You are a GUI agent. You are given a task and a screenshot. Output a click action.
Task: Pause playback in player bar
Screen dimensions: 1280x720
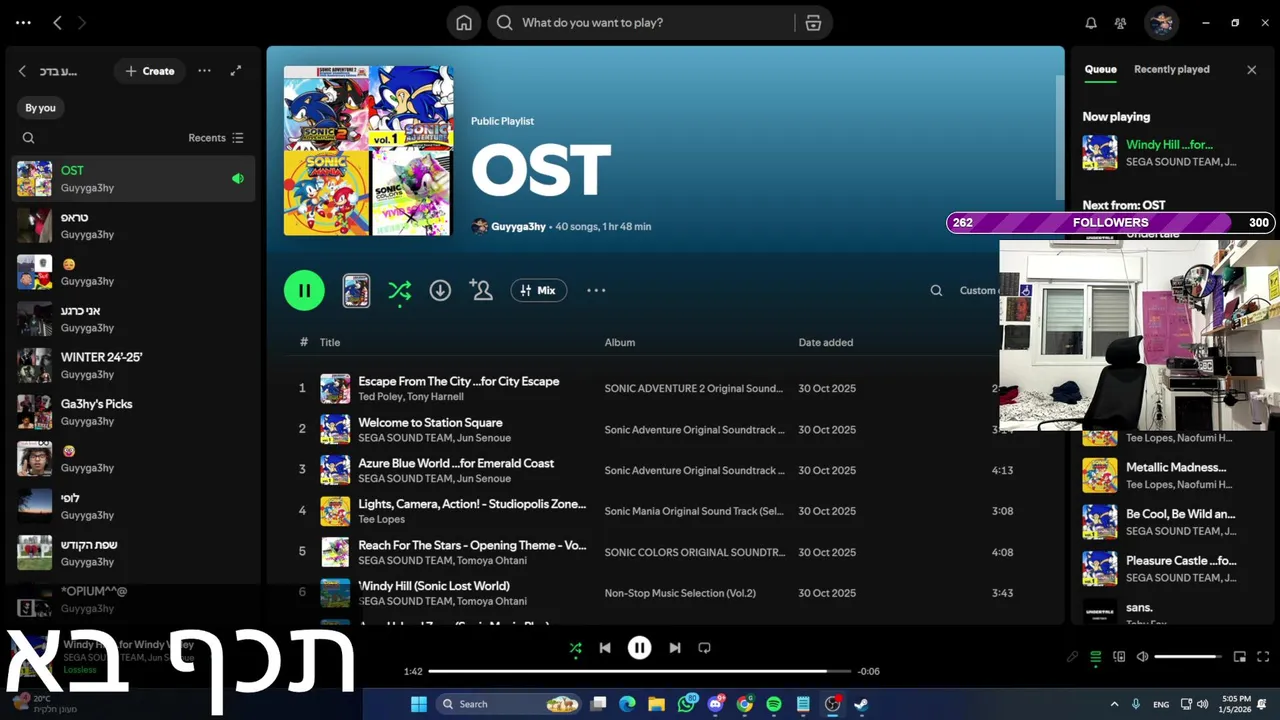click(640, 648)
